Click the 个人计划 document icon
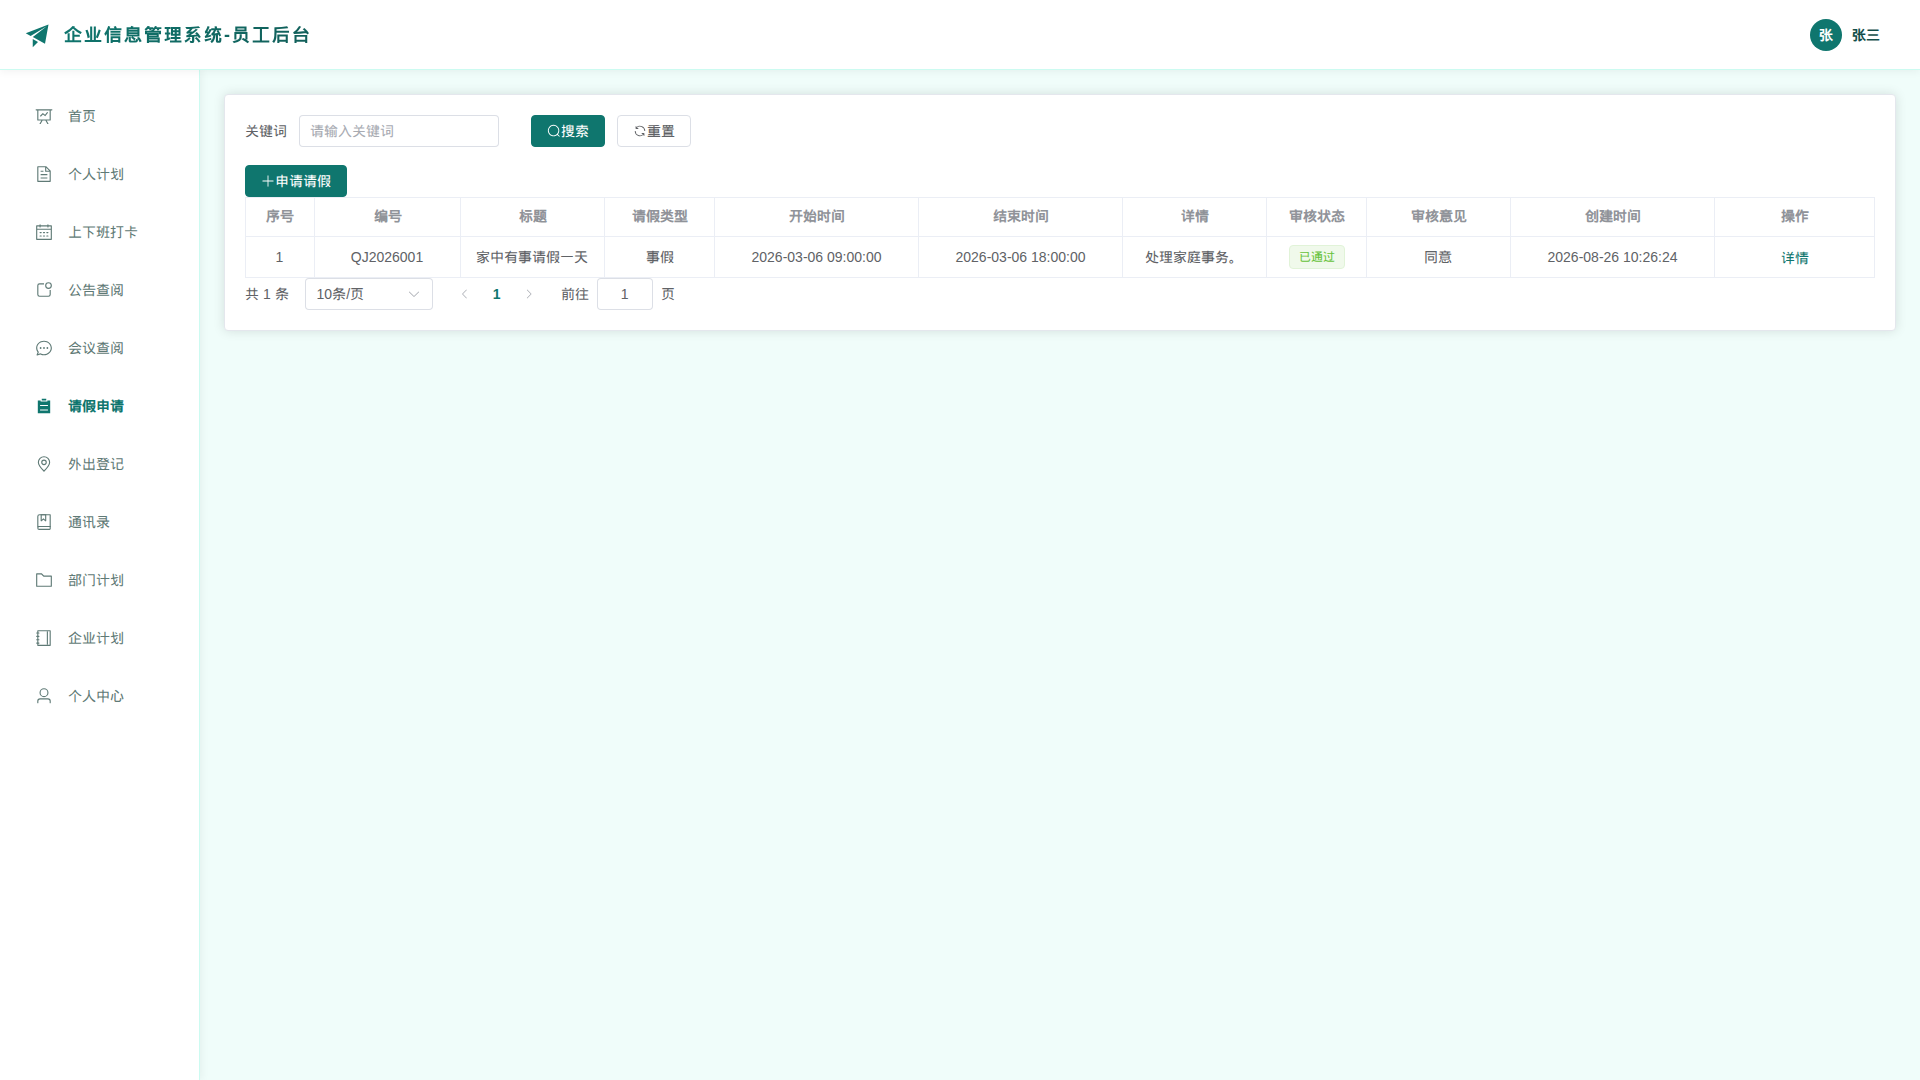The height and width of the screenshot is (1080, 1920). click(x=44, y=174)
